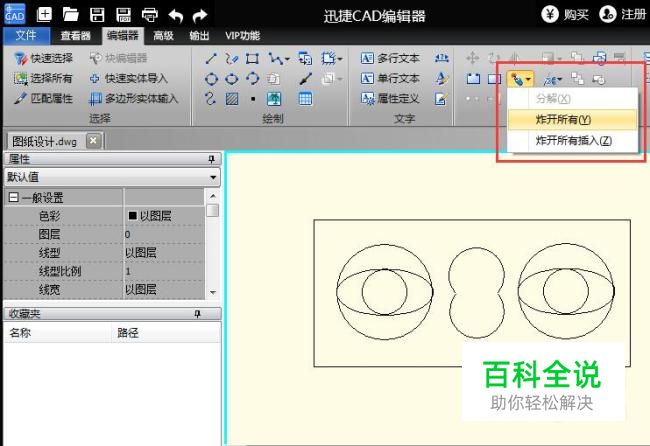The height and width of the screenshot is (446, 650).
Task: Click the insert block icon in draw group
Action: pos(306,58)
